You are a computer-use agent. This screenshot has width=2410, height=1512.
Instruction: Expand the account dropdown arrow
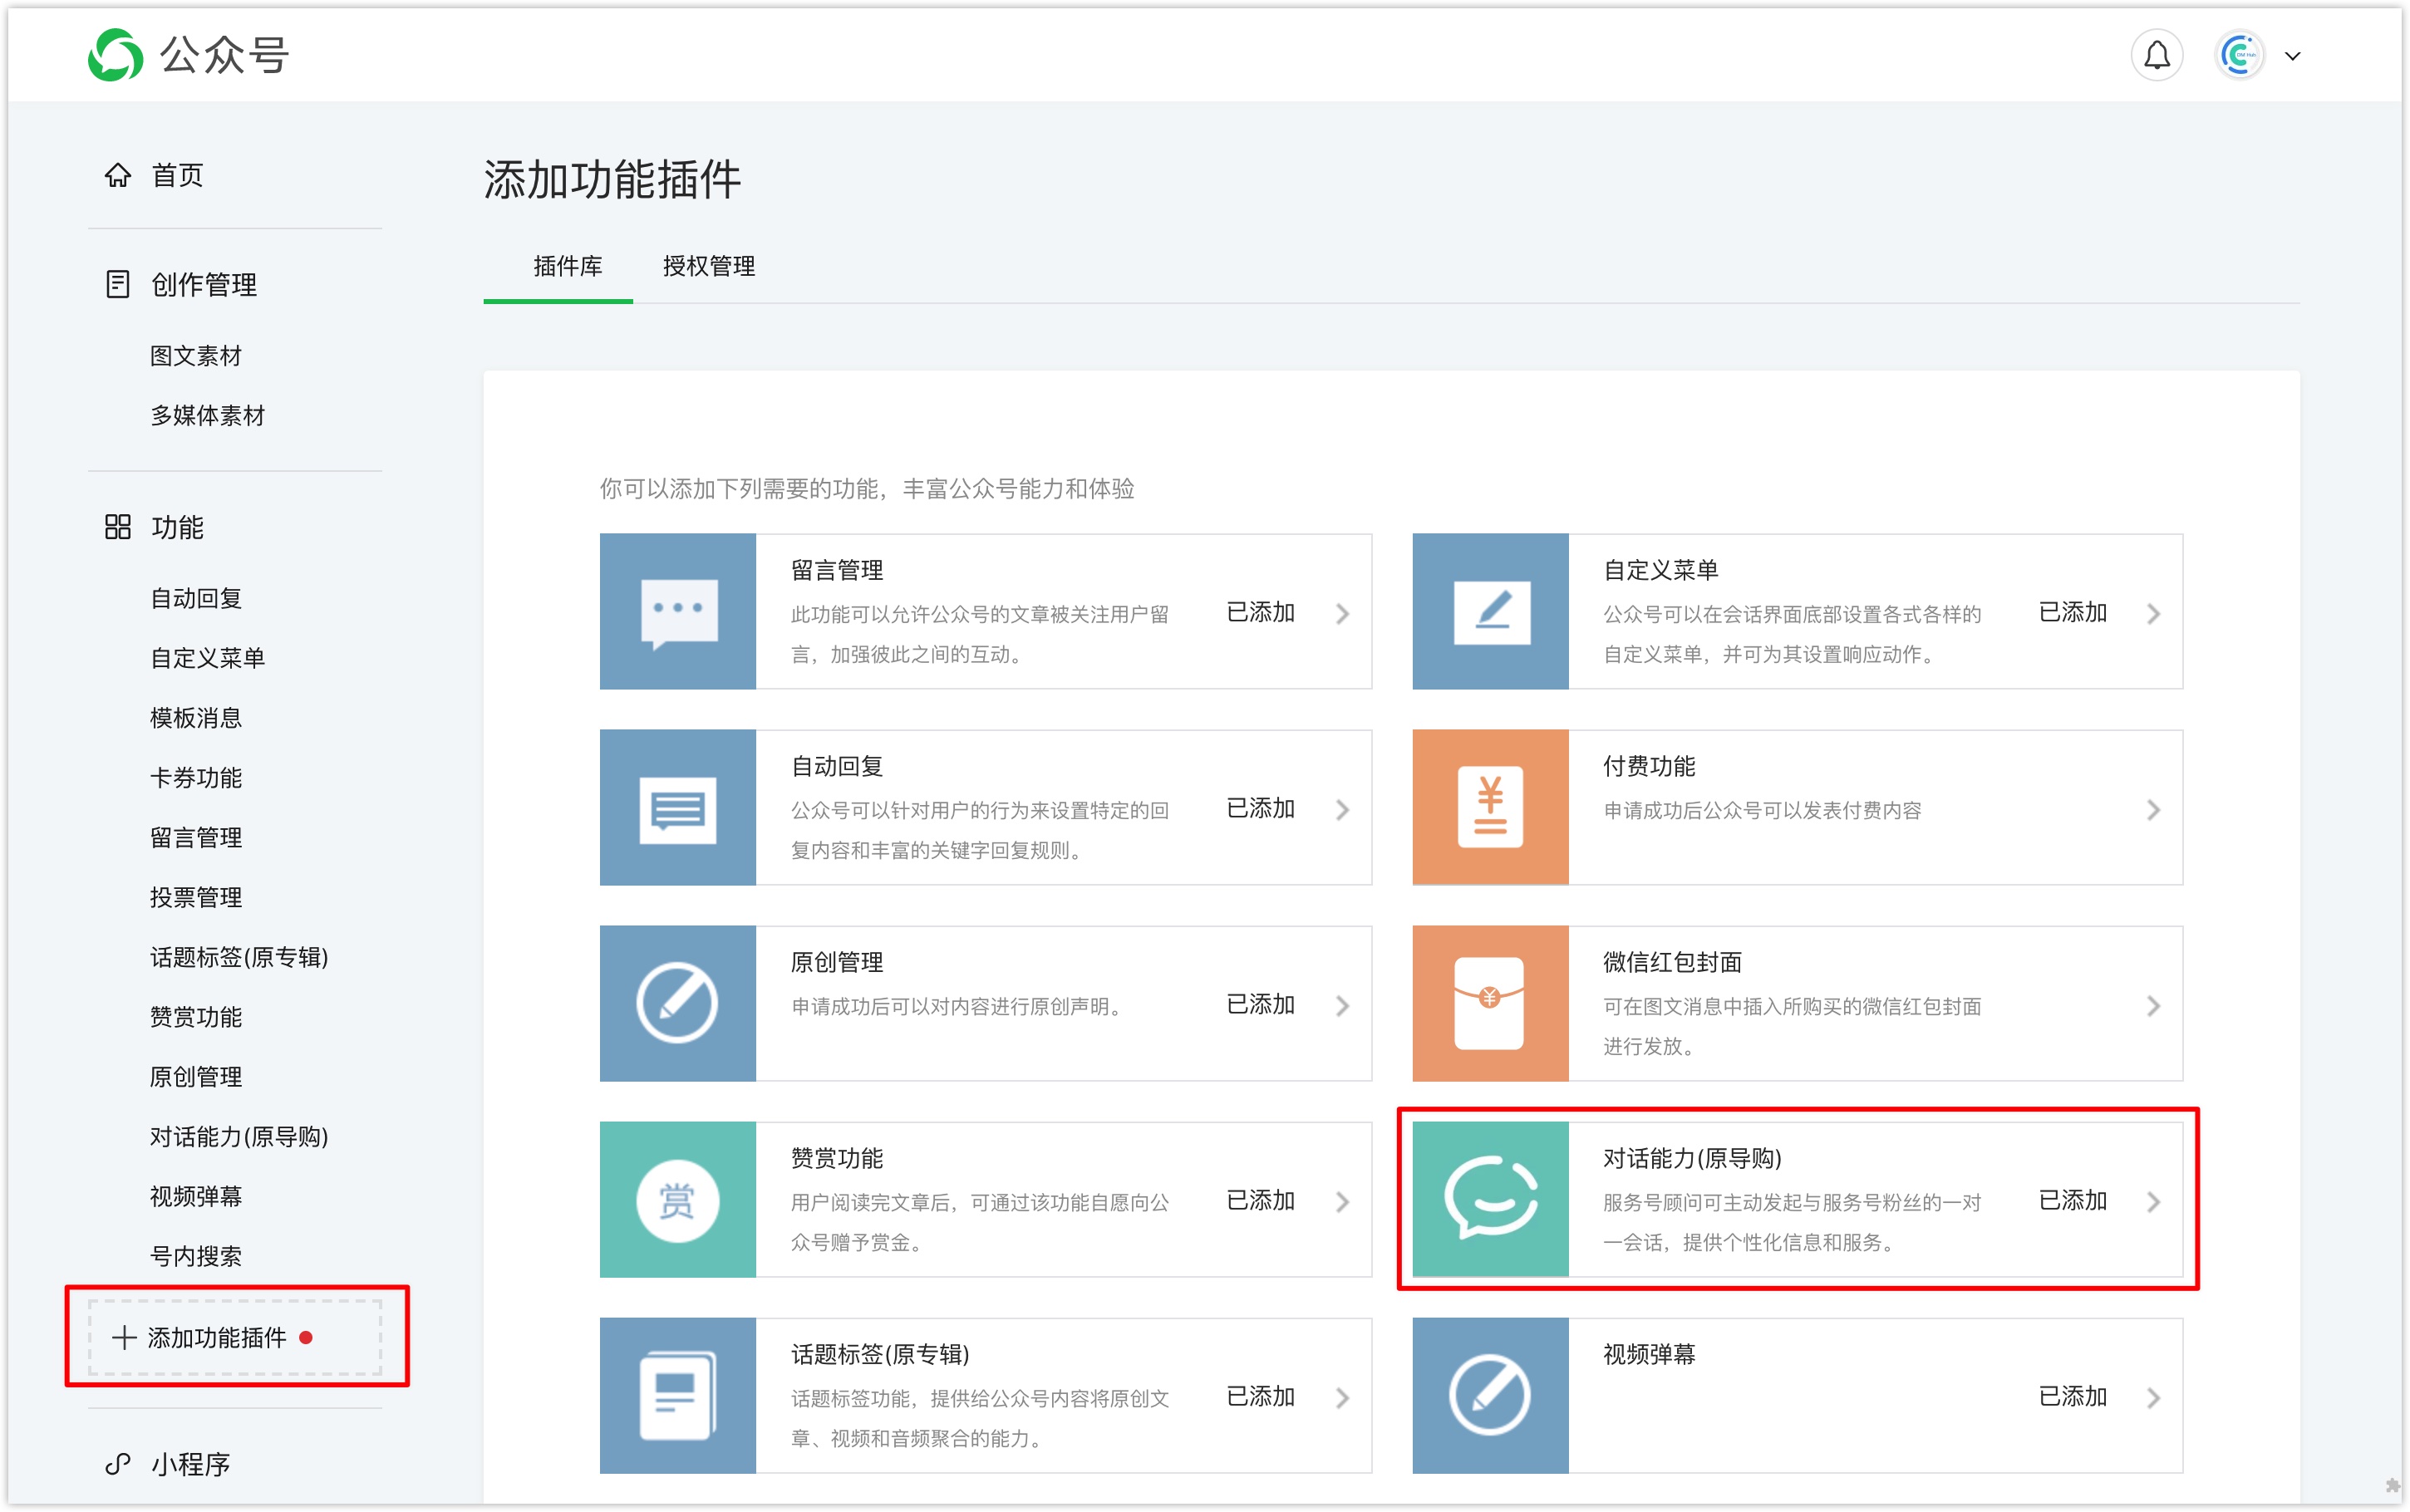2293,56
